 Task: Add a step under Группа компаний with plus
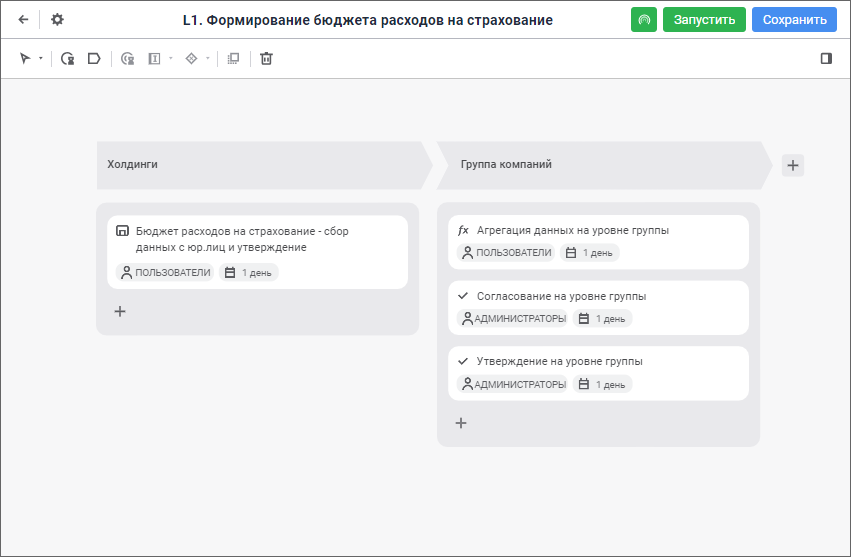461,423
